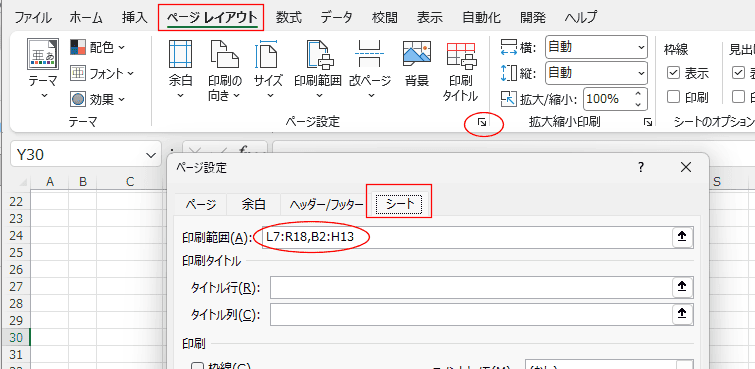This screenshot has width=755, height=369.
Task: Switch to the ヘルプ tab
Action: (580, 18)
